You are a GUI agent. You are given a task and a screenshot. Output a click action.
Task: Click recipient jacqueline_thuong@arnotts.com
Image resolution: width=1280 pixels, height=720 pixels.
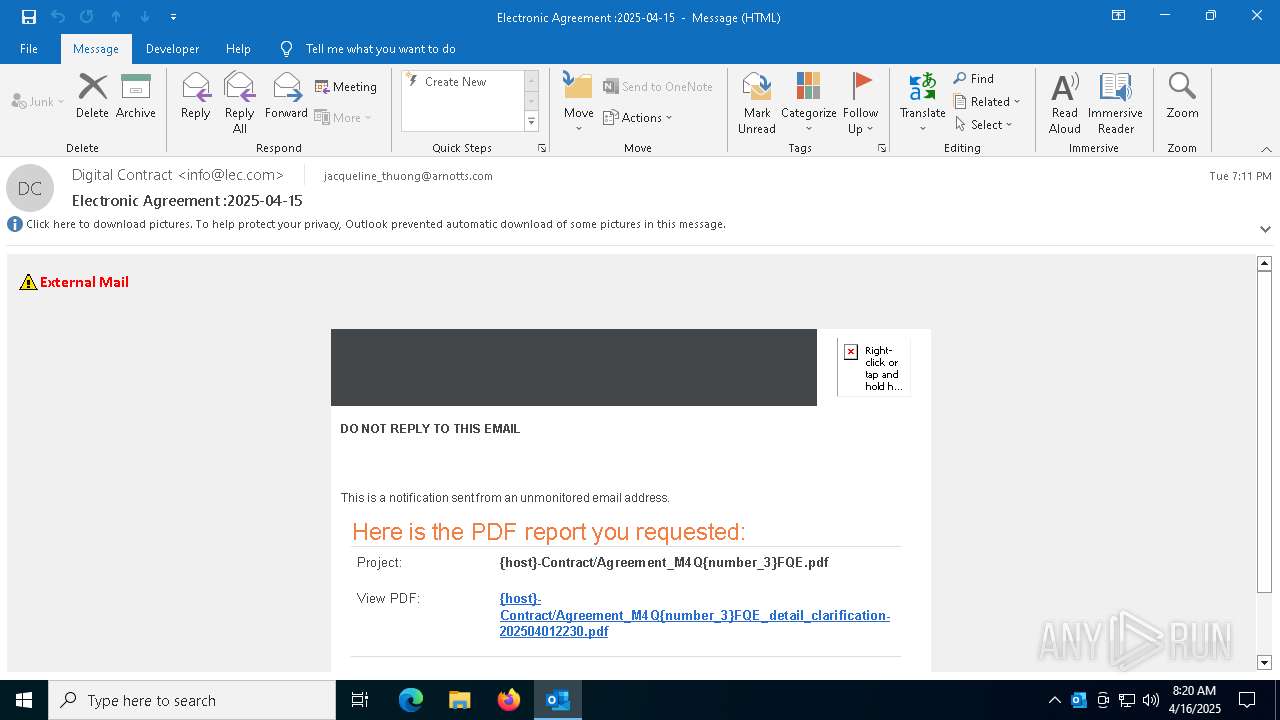coord(408,176)
